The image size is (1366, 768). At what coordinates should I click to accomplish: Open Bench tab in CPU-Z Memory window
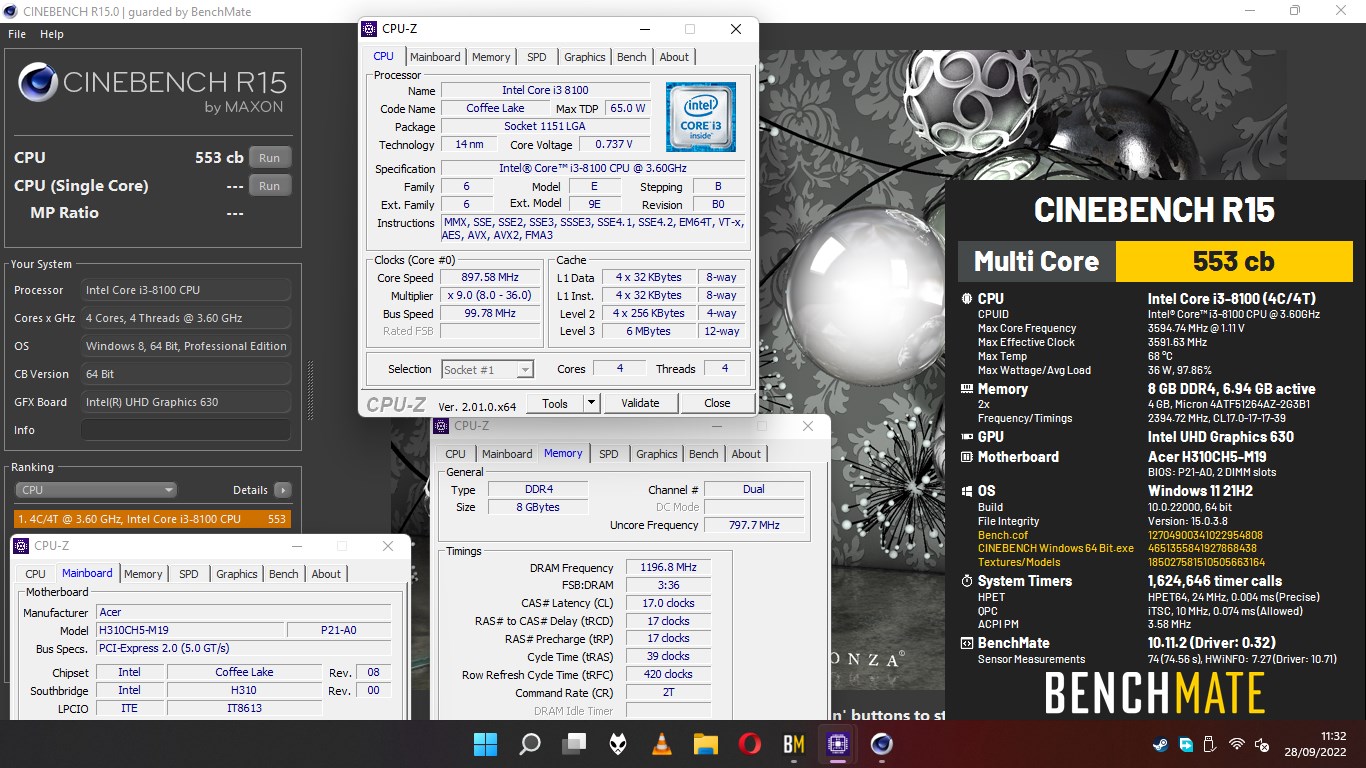pos(704,454)
